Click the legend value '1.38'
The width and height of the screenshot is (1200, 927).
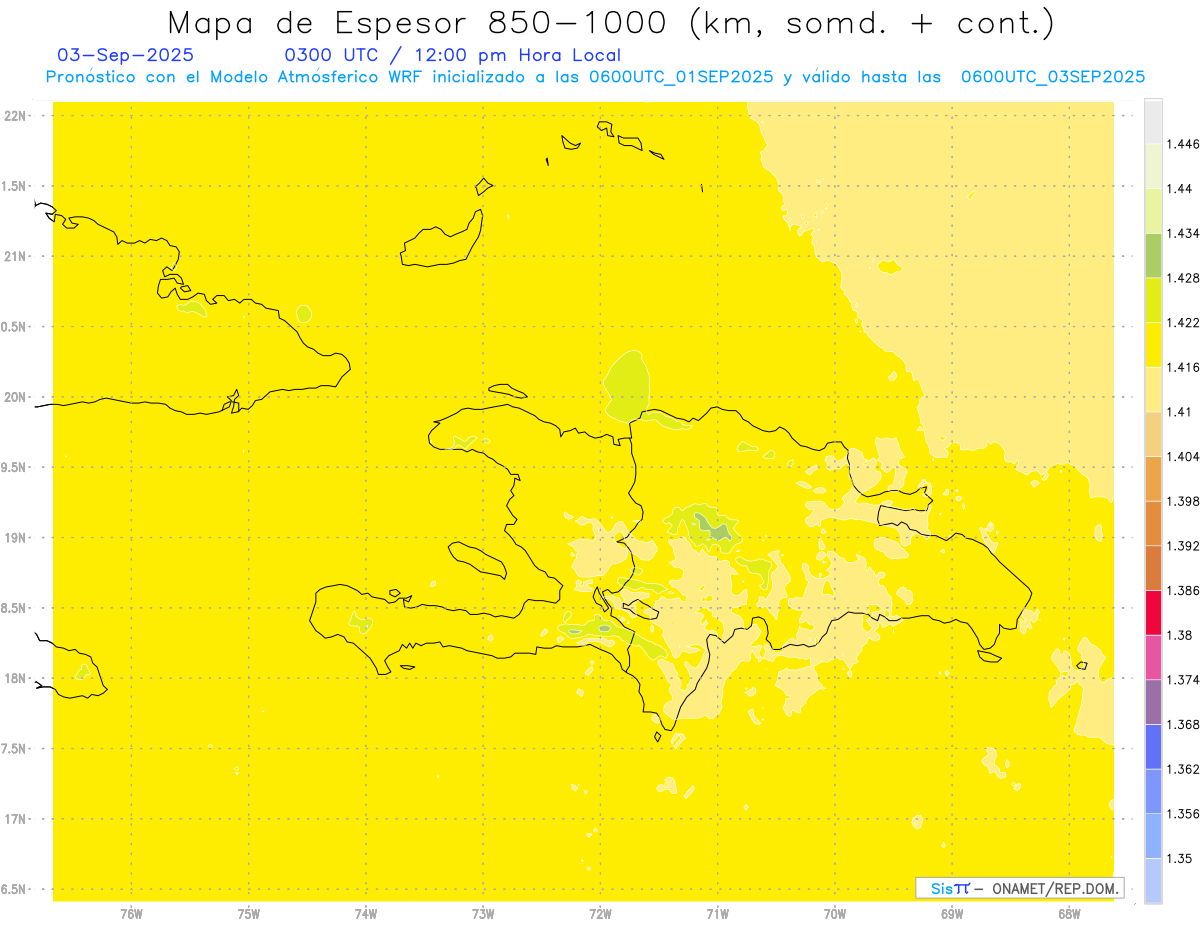(x=1179, y=635)
